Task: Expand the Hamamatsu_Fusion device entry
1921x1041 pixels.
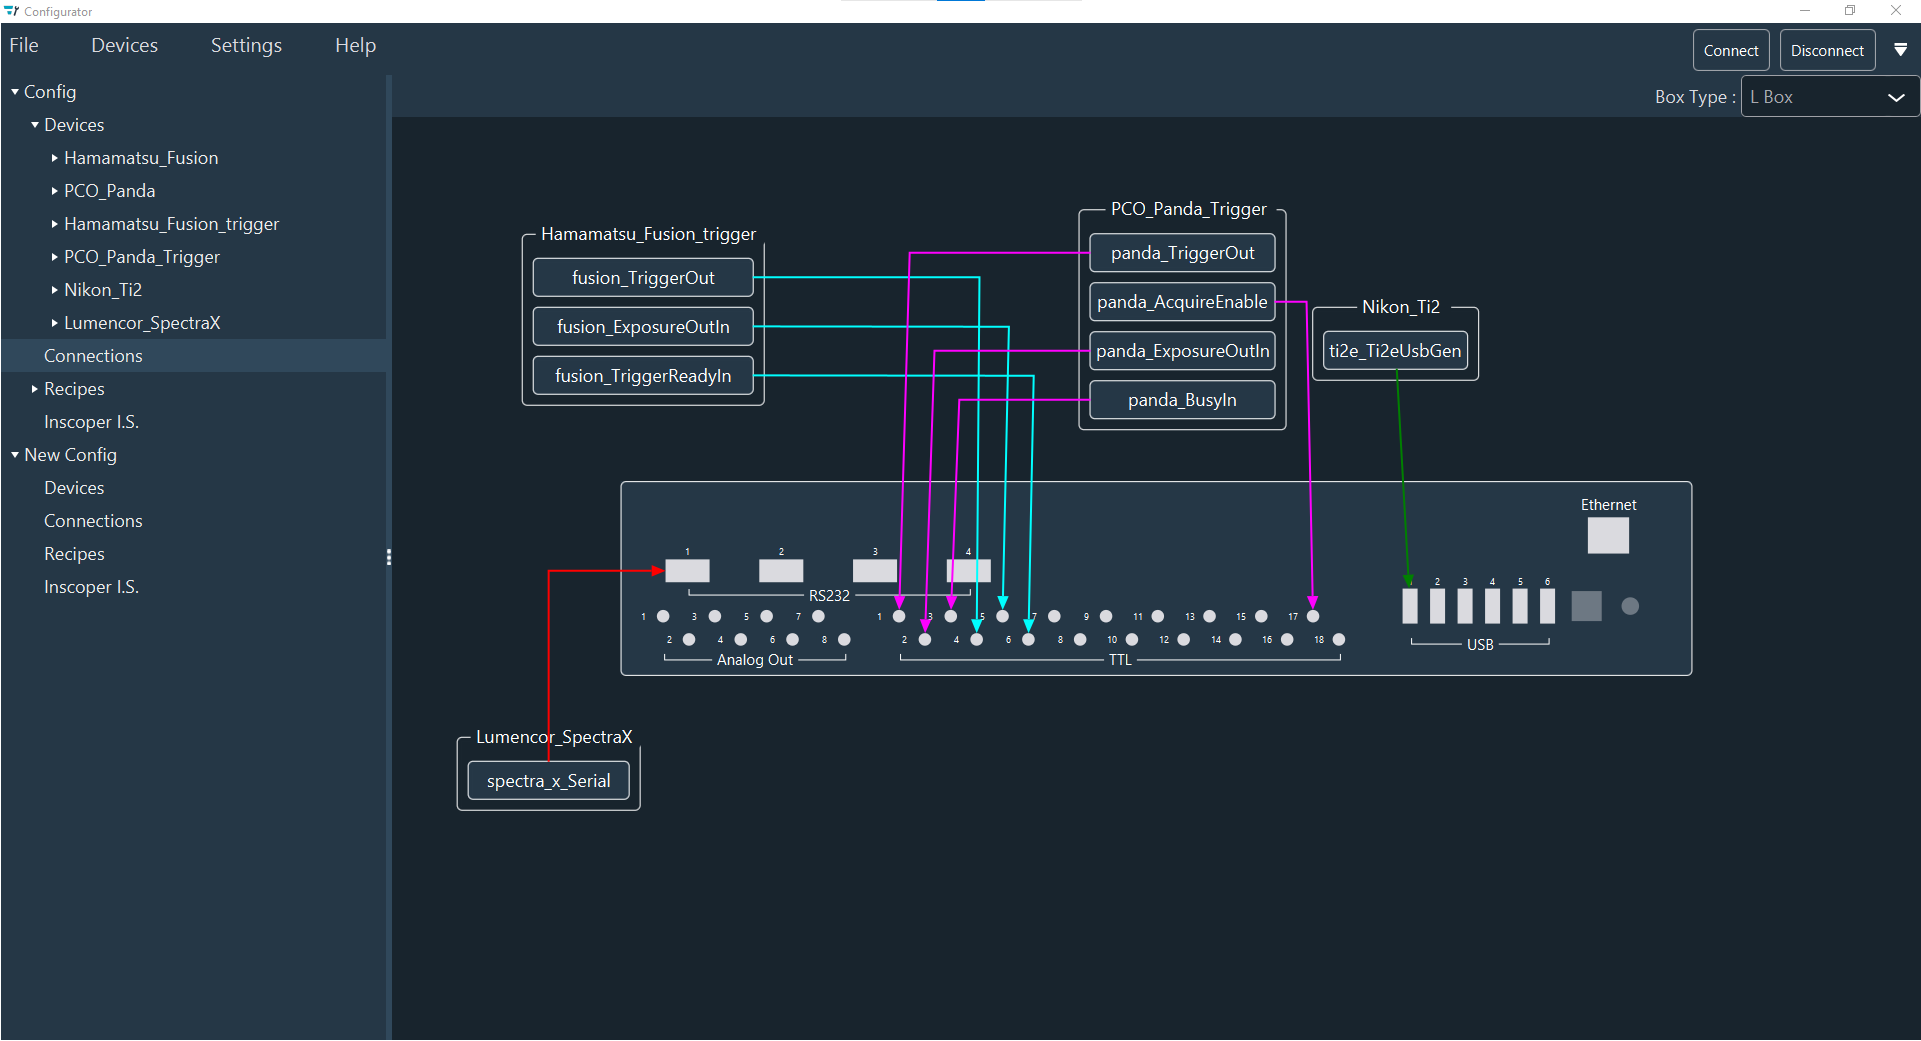Action: [54, 157]
